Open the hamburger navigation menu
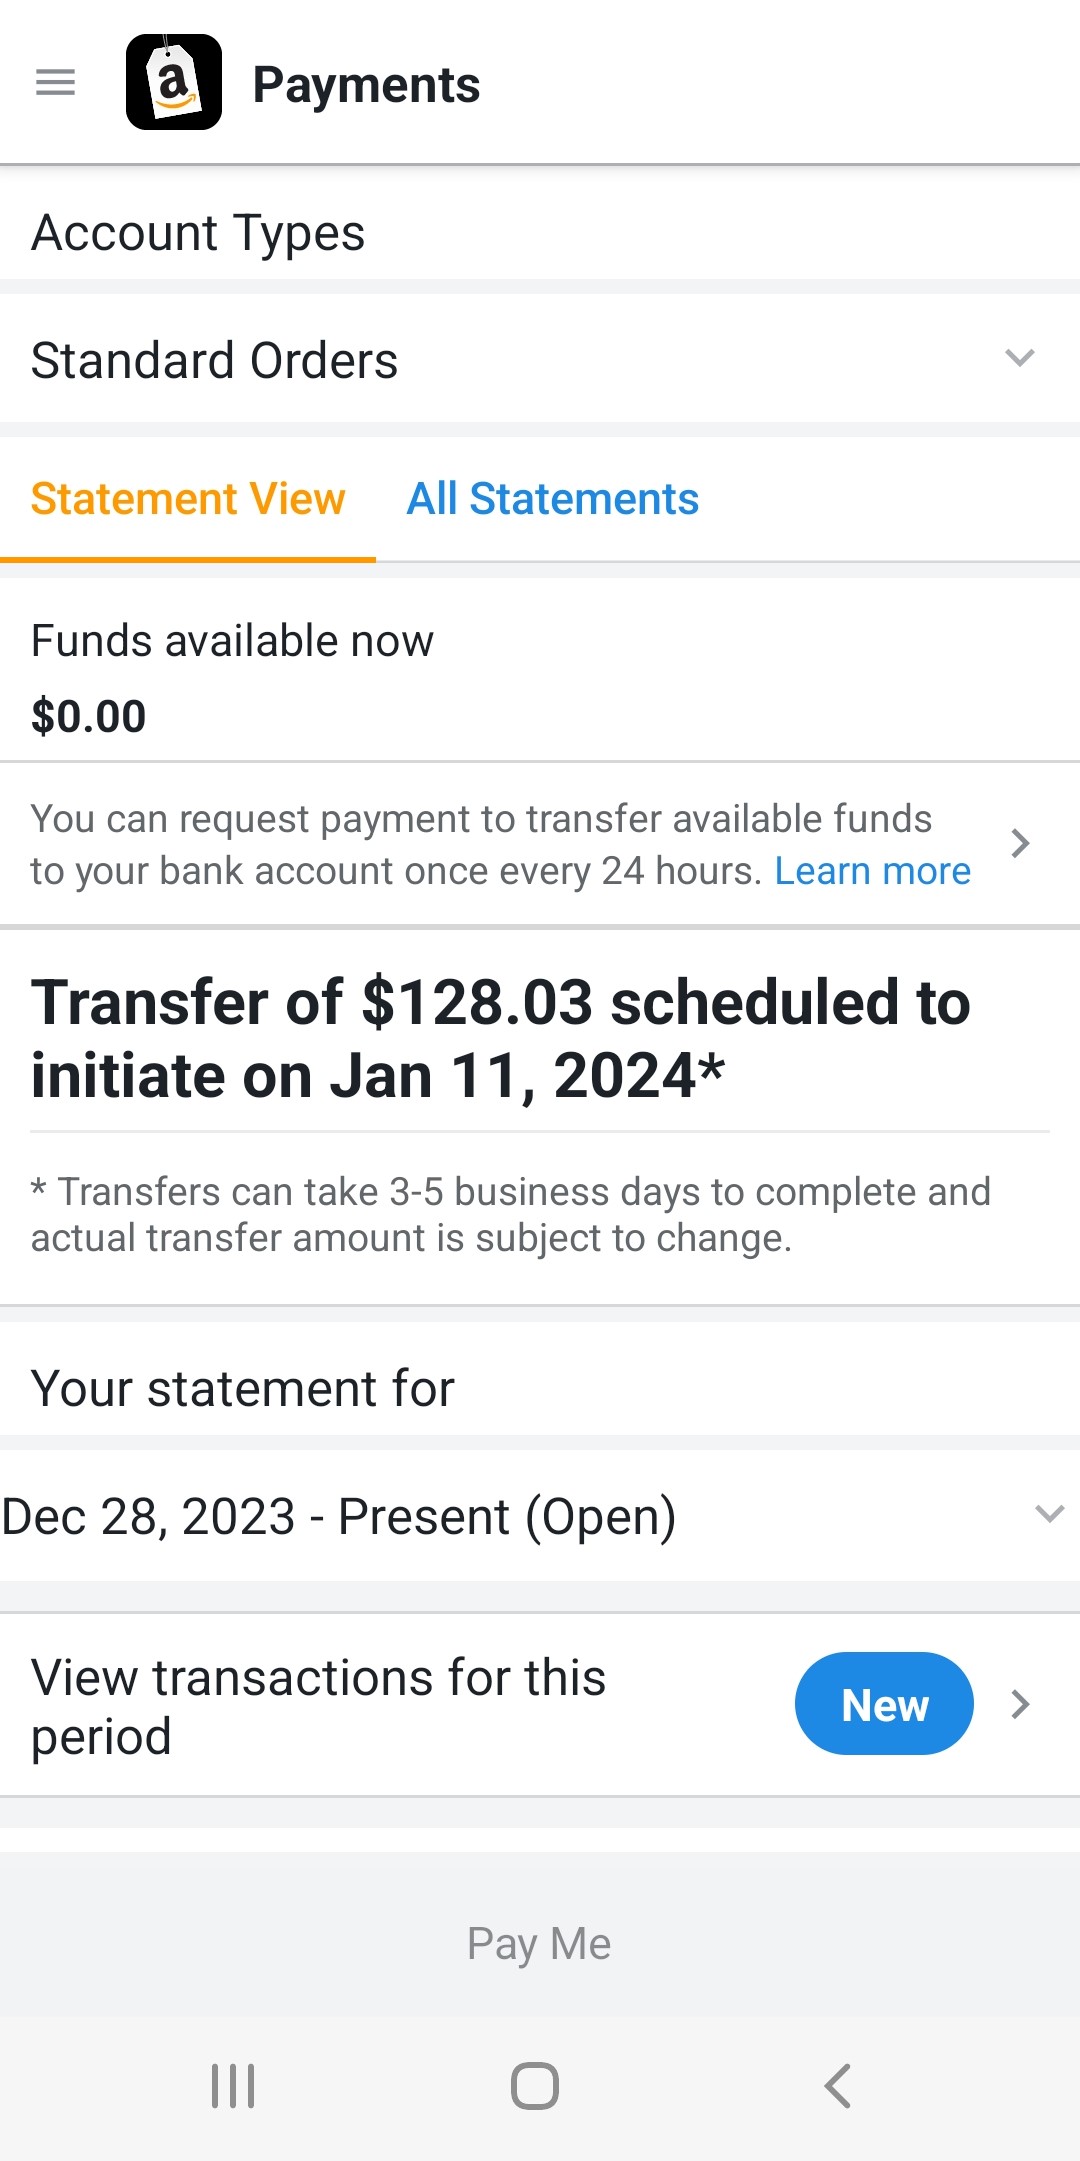 tap(55, 83)
